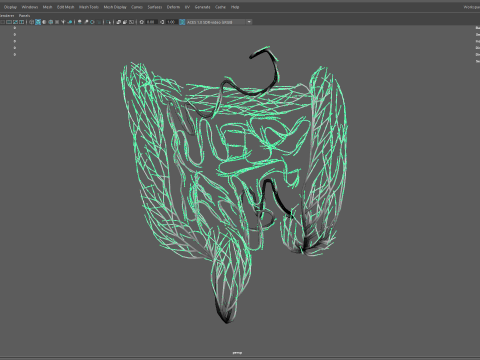Switch viewport to wireframe shading
The width and height of the screenshot is (480, 360).
[x=32, y=22]
